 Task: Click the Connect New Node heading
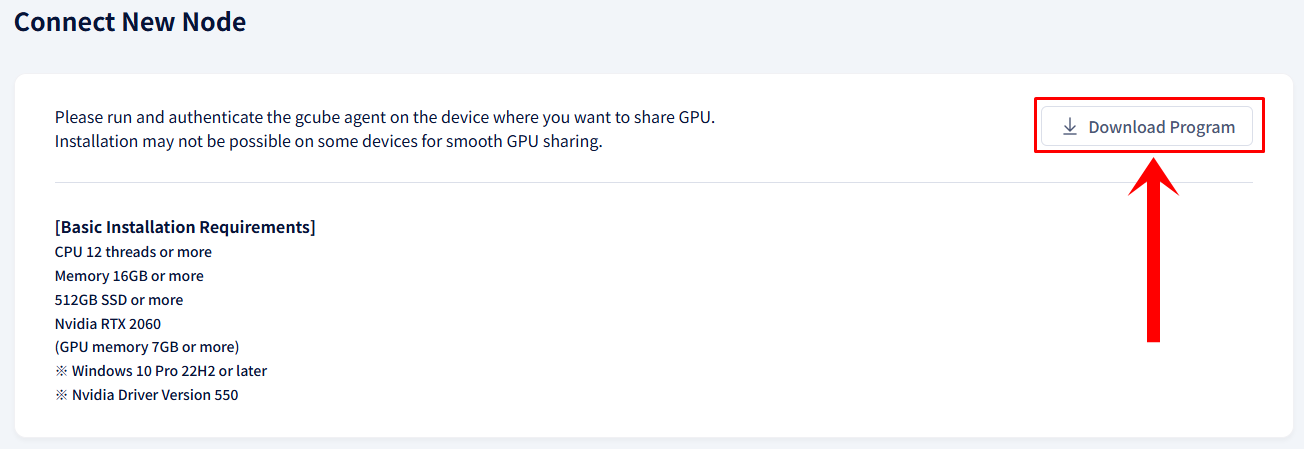[130, 21]
